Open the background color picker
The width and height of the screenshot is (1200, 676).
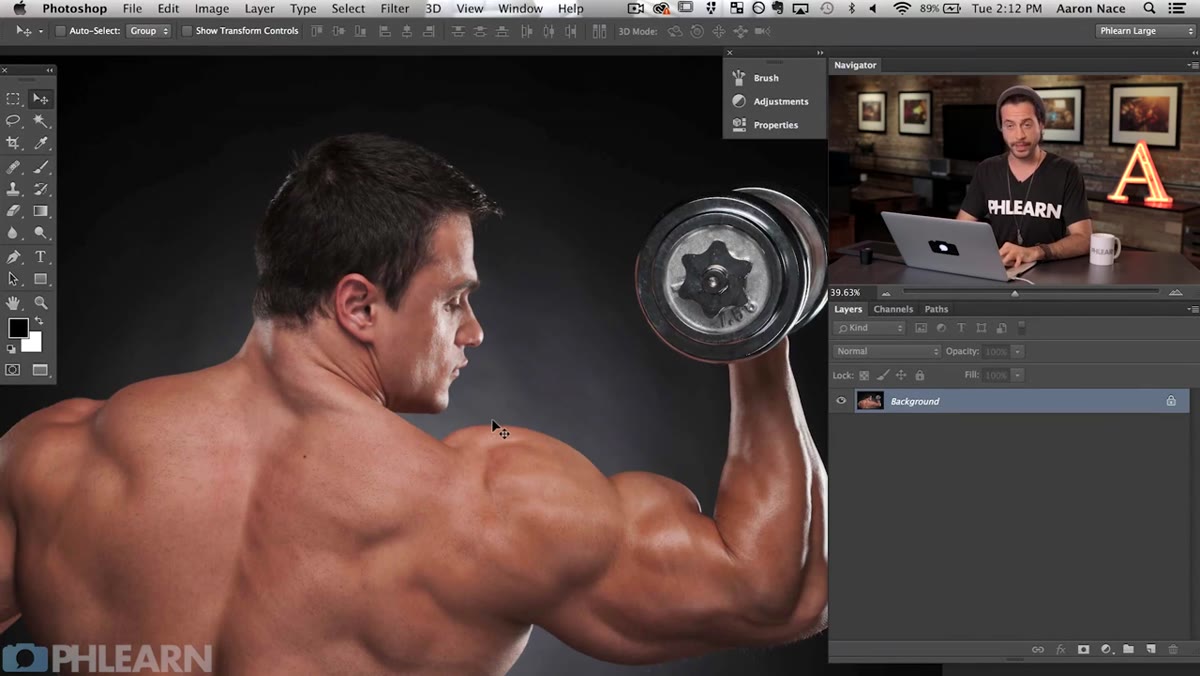pyautogui.click(x=35, y=345)
